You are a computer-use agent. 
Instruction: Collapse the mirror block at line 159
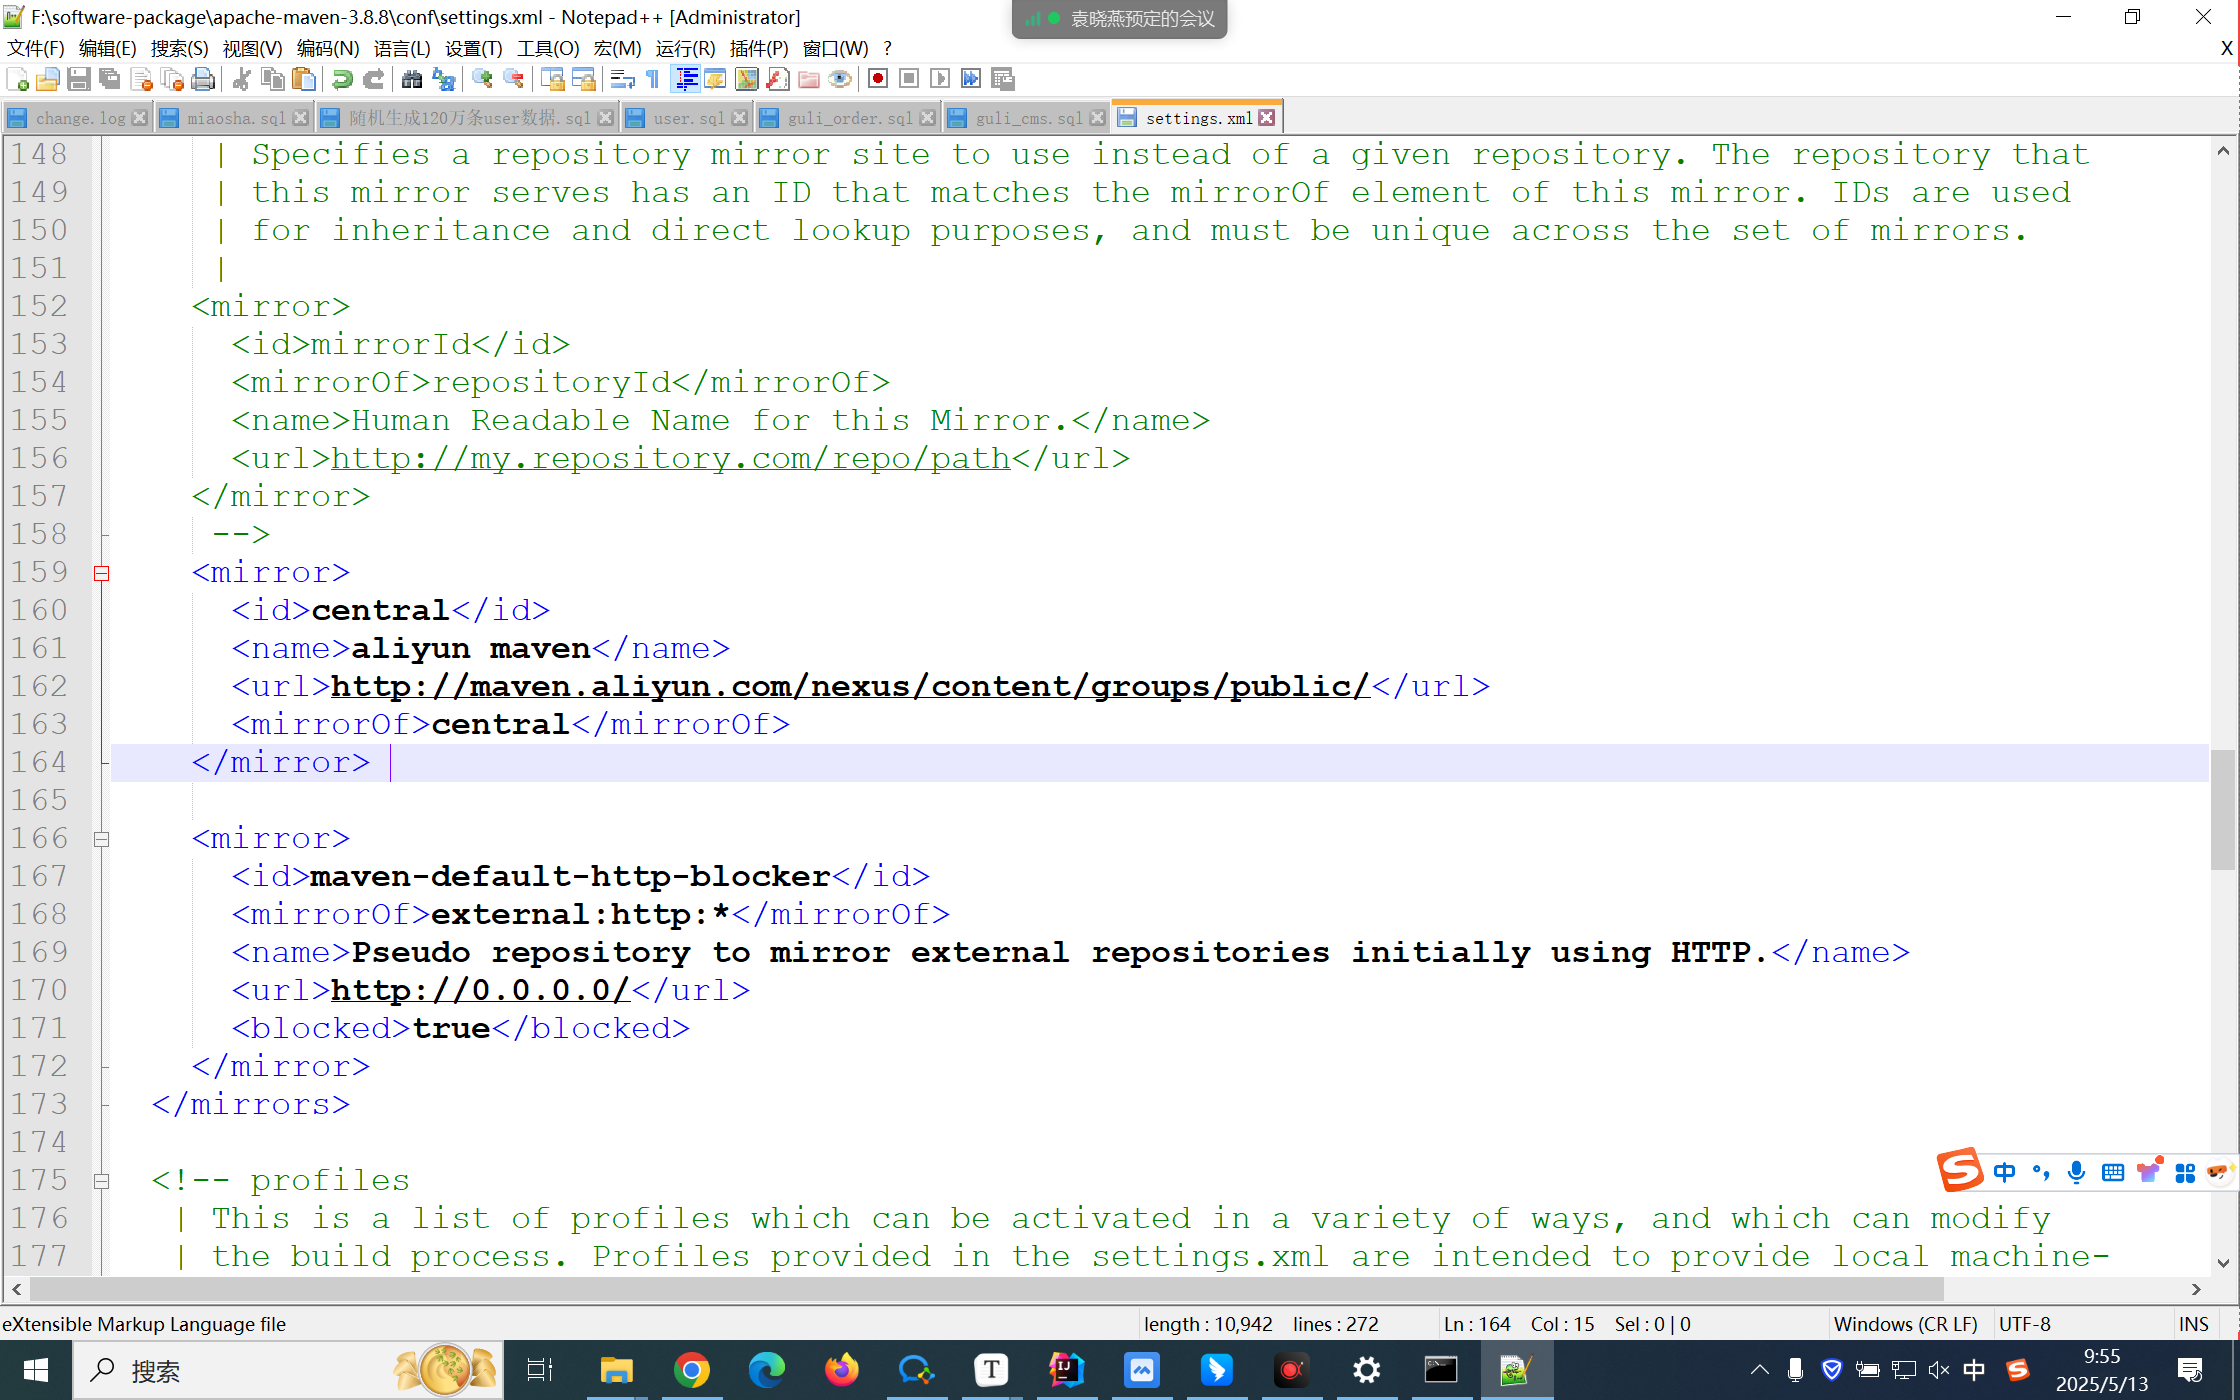click(101, 573)
